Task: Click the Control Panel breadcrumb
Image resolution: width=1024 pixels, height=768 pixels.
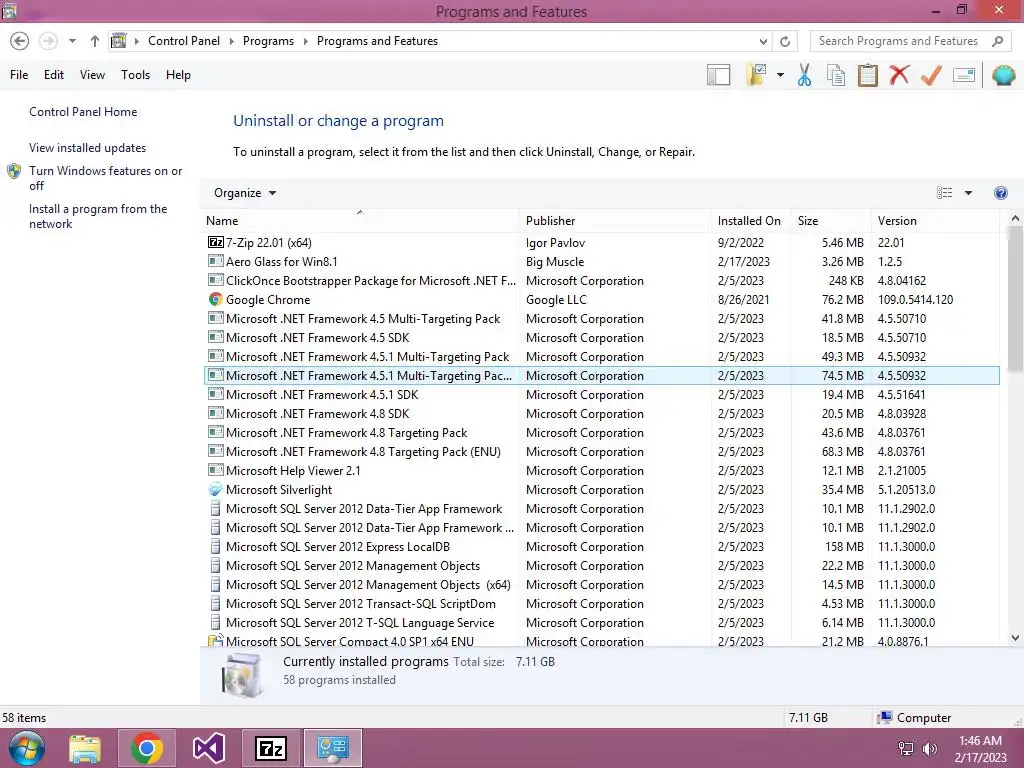Action: (184, 41)
